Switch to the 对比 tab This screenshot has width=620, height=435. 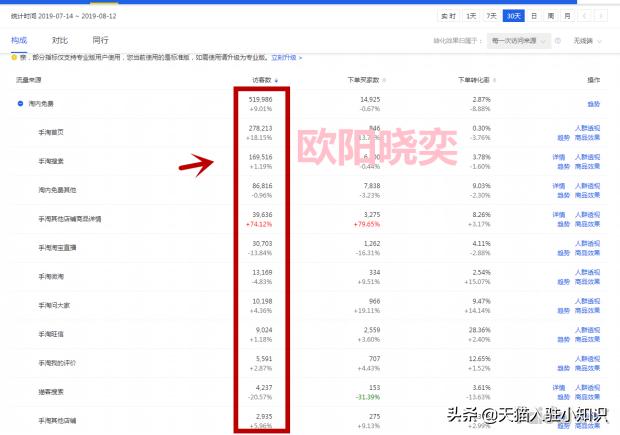click(x=60, y=40)
